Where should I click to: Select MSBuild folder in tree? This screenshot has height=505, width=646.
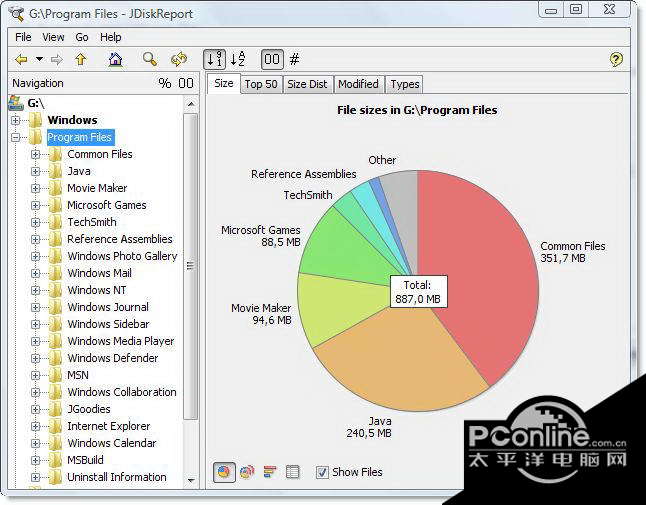pos(85,460)
